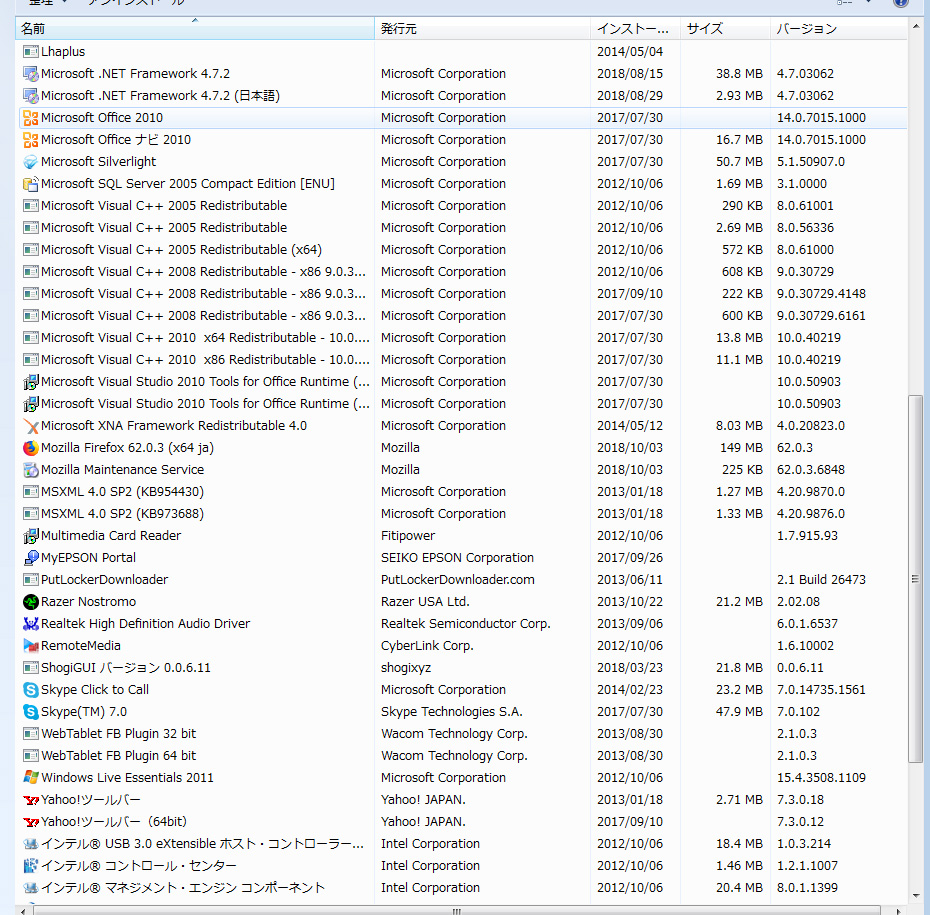930x915 pixels.
Task: Click the install date 2014/05/12
Action: point(630,425)
